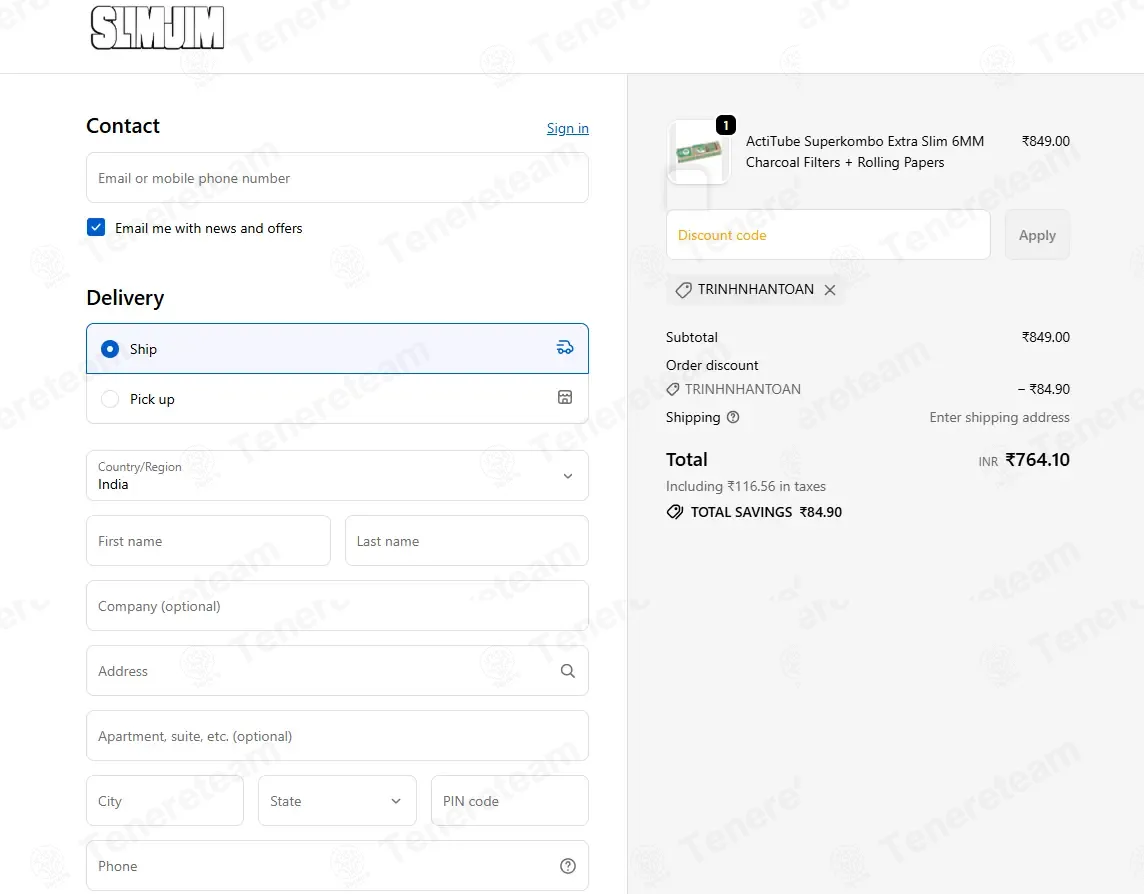The width and height of the screenshot is (1144, 894).
Task: Select the Ship delivery option
Action: pyautogui.click(x=337, y=348)
